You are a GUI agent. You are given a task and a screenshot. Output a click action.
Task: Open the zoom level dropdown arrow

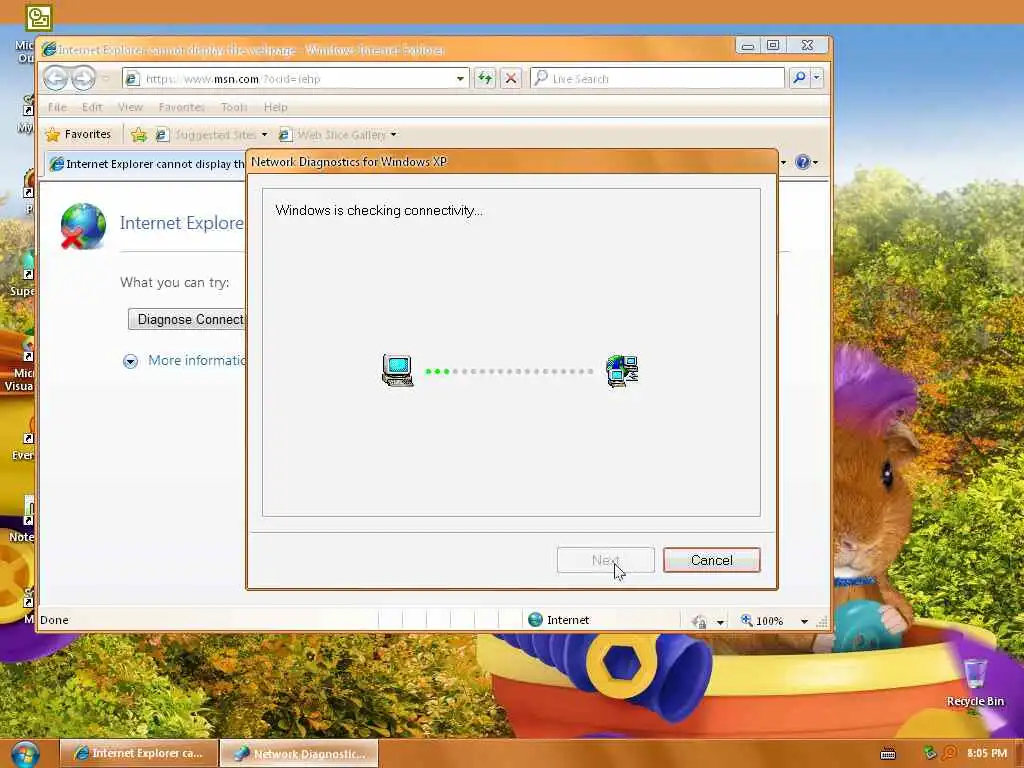(804, 622)
